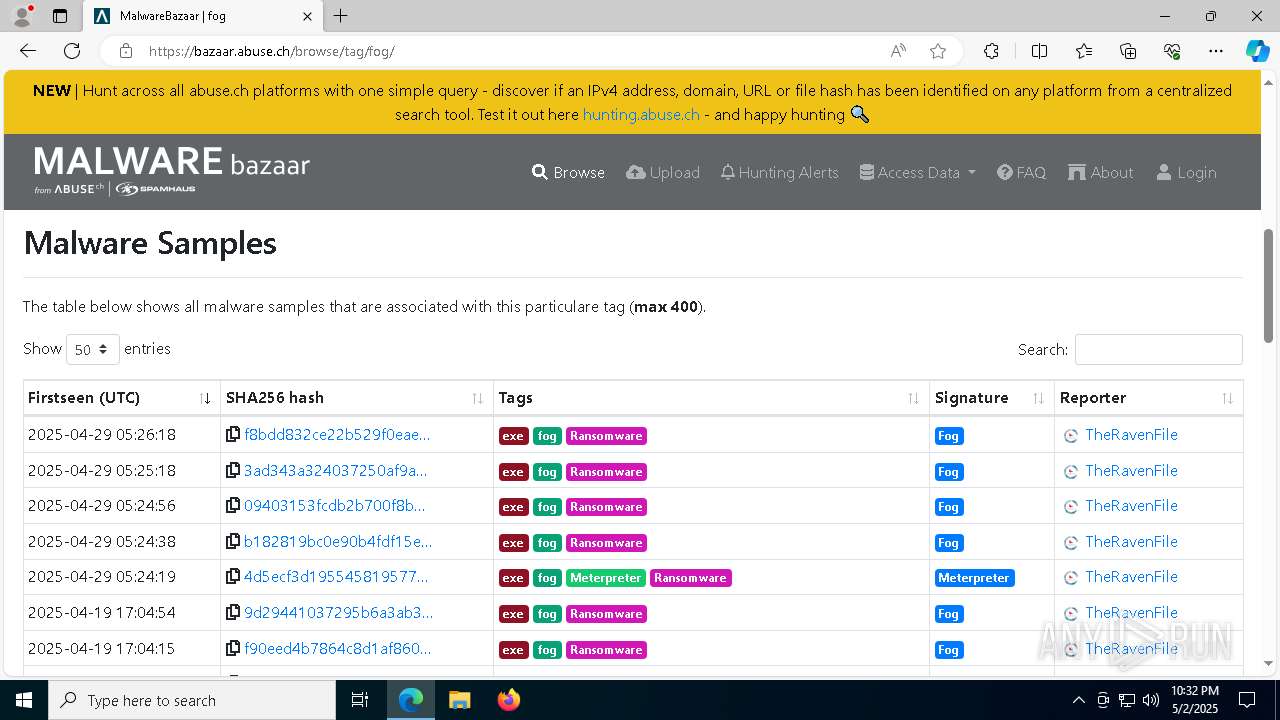
Task: Sort table by SHA256 hash
Action: (356, 398)
